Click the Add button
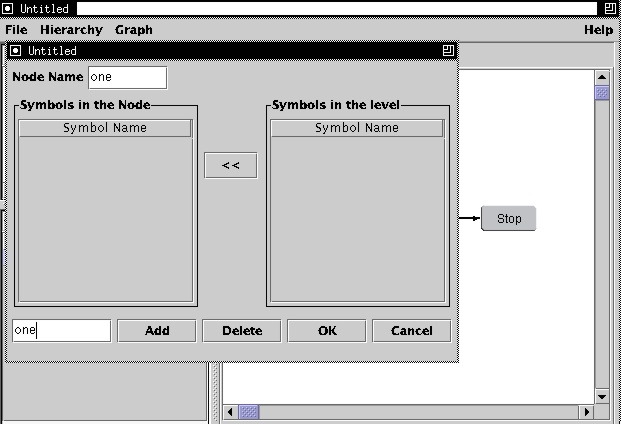621x424 pixels. click(x=157, y=331)
